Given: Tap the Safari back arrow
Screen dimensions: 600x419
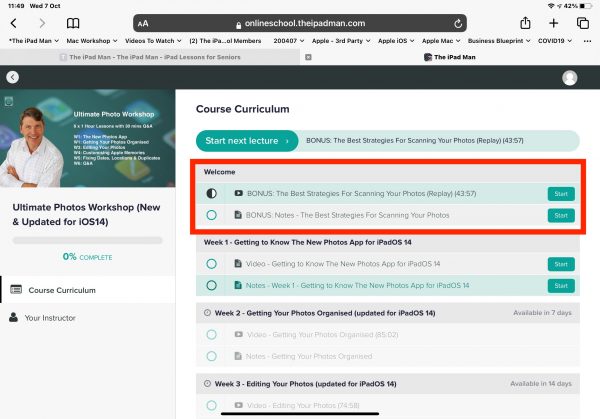Looking at the screenshot, I should [x=14, y=23].
